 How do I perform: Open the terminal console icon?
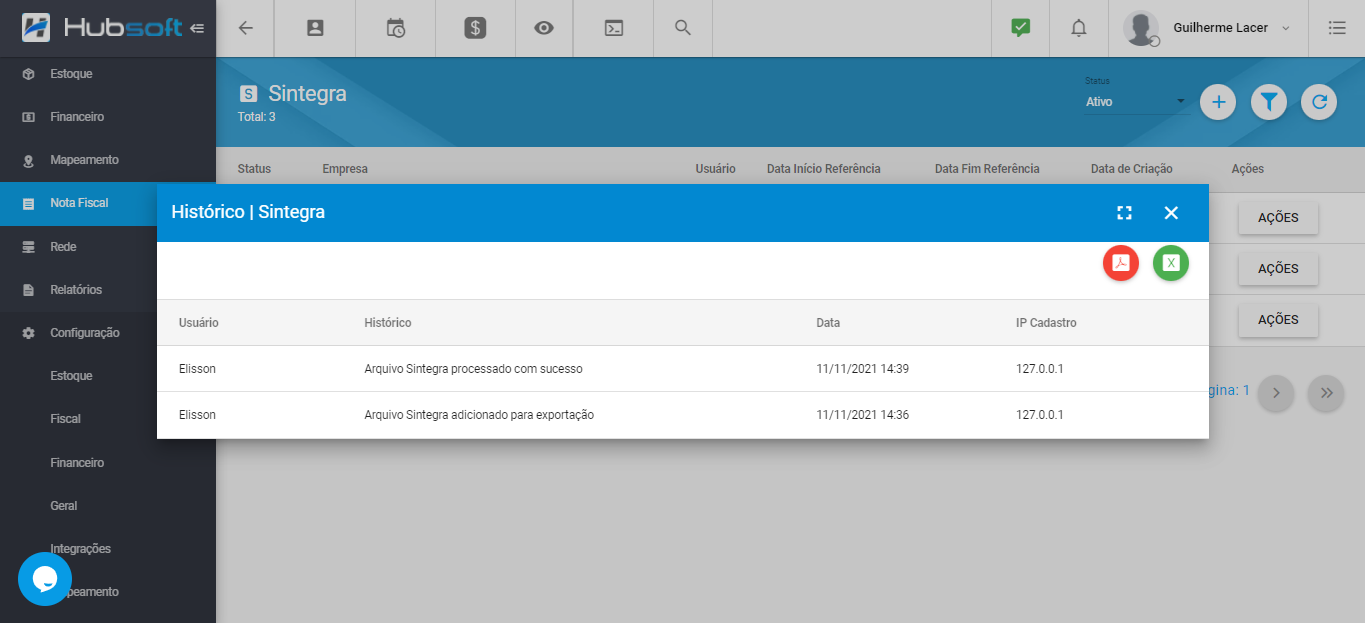click(x=614, y=28)
